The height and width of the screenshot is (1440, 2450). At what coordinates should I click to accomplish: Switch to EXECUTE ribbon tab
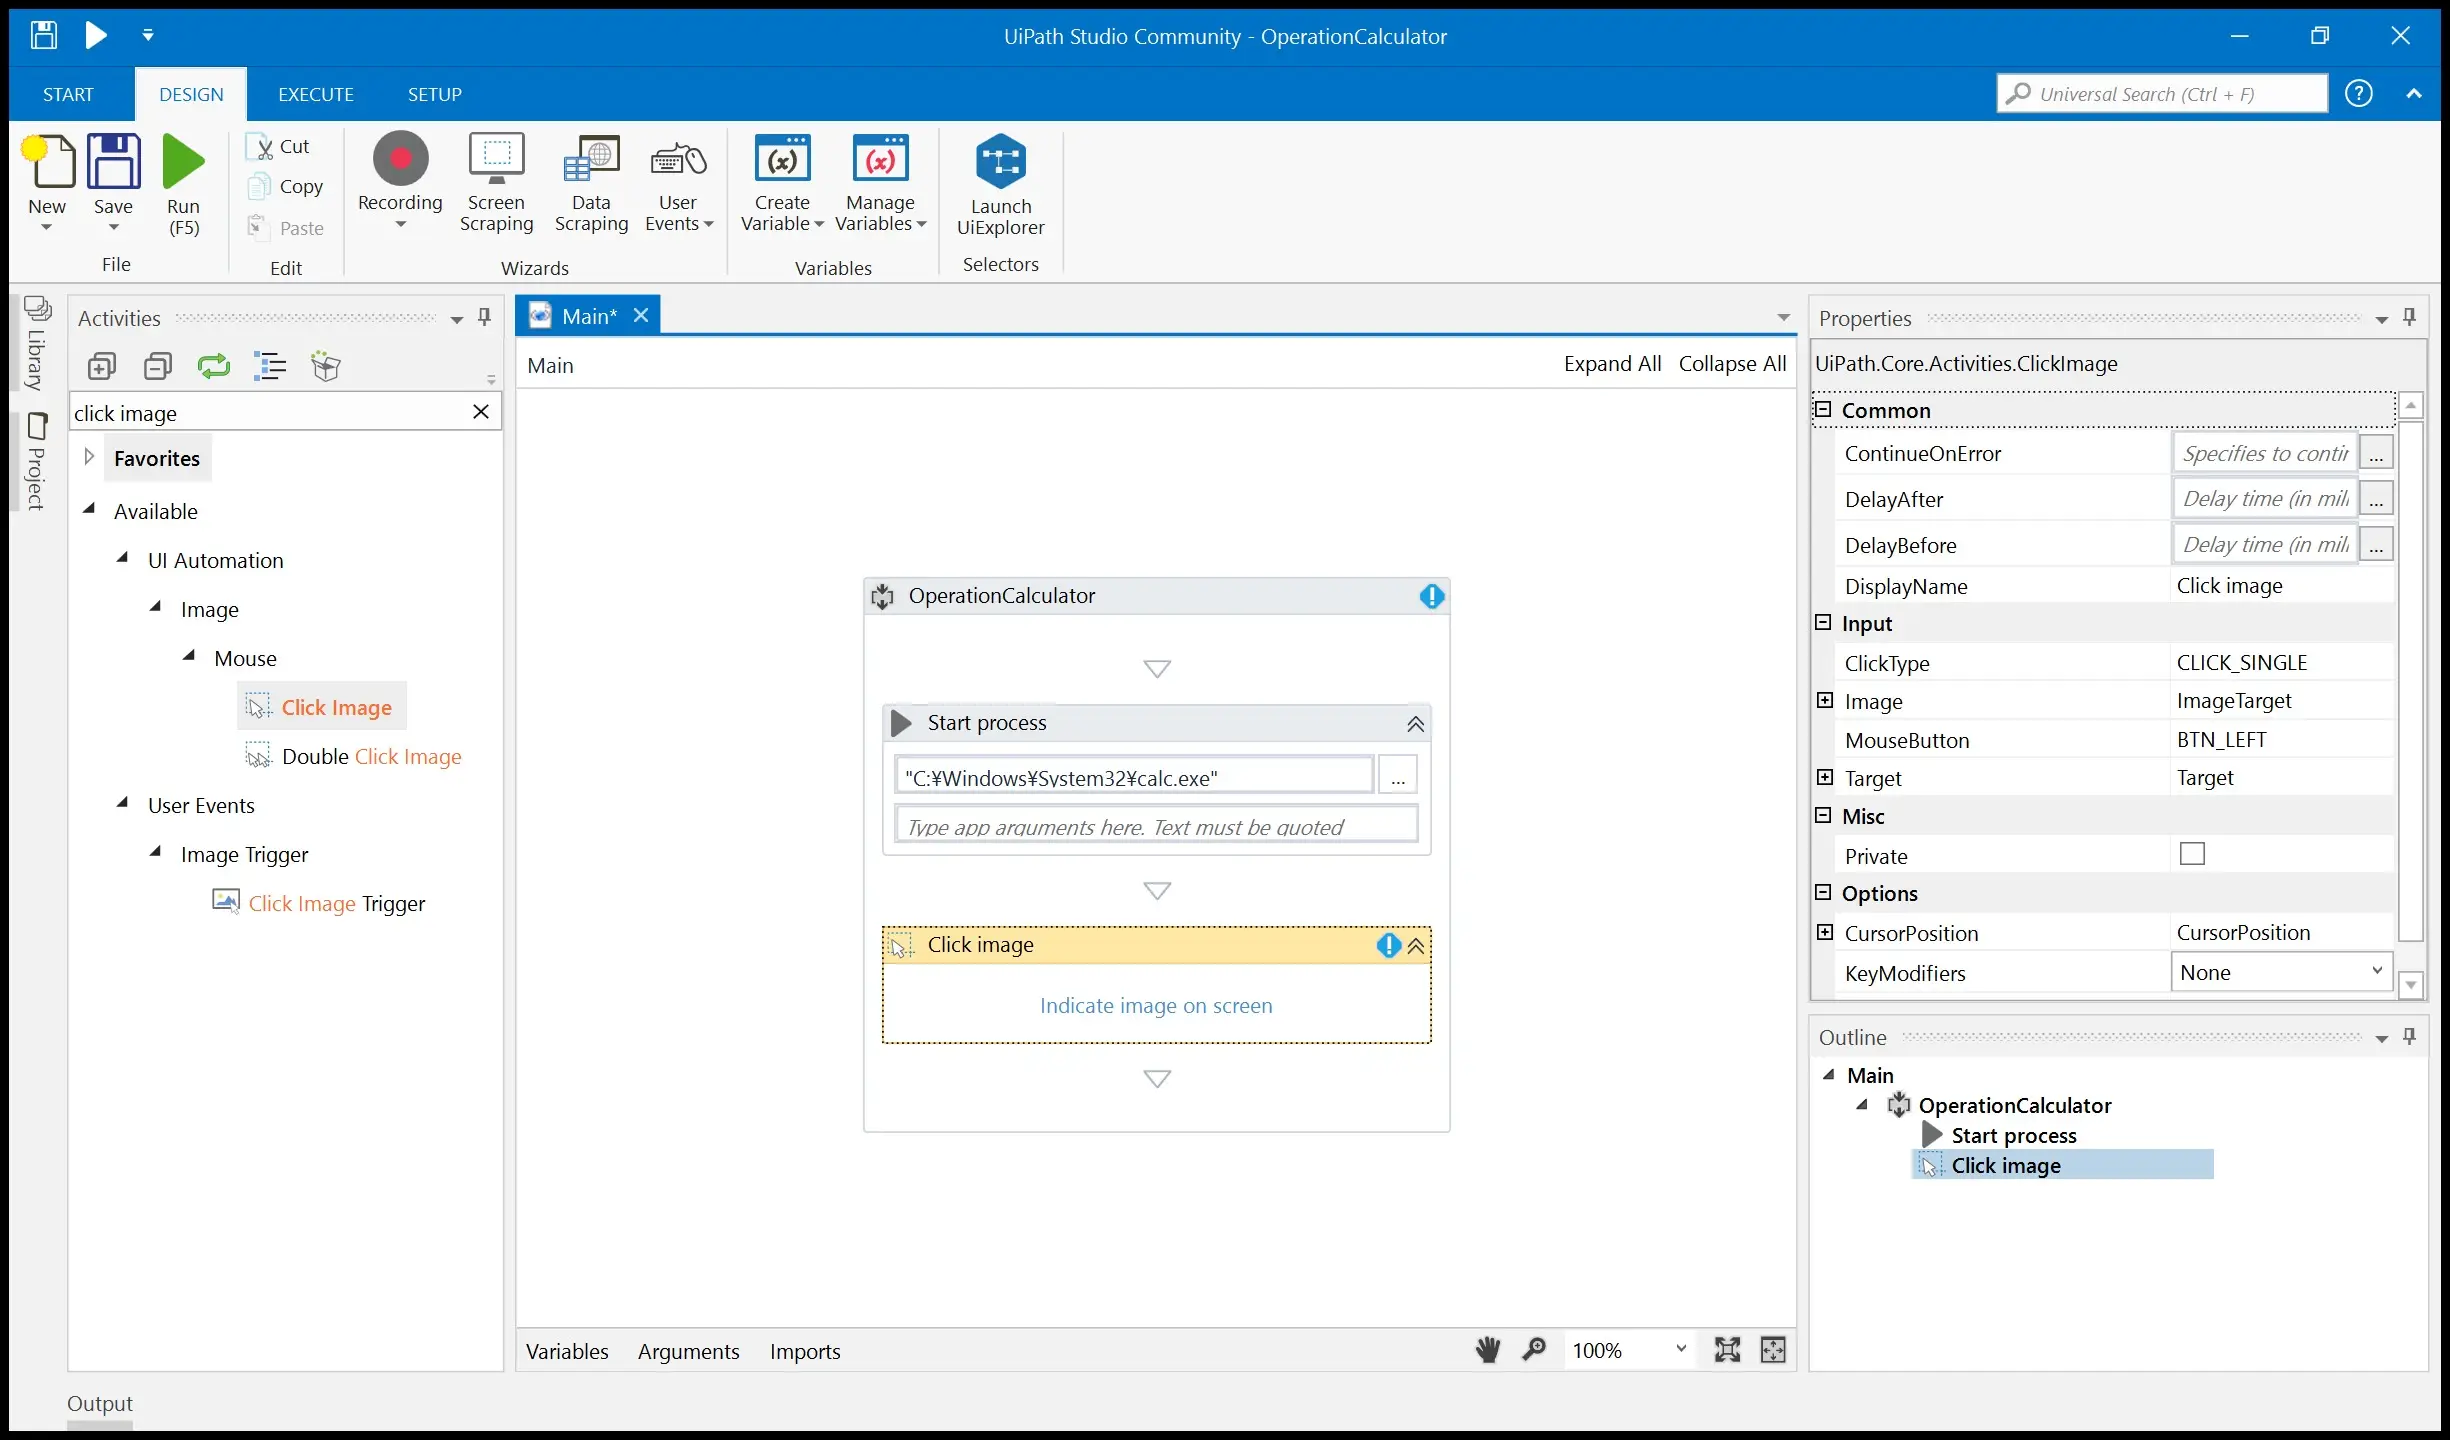[x=316, y=94]
